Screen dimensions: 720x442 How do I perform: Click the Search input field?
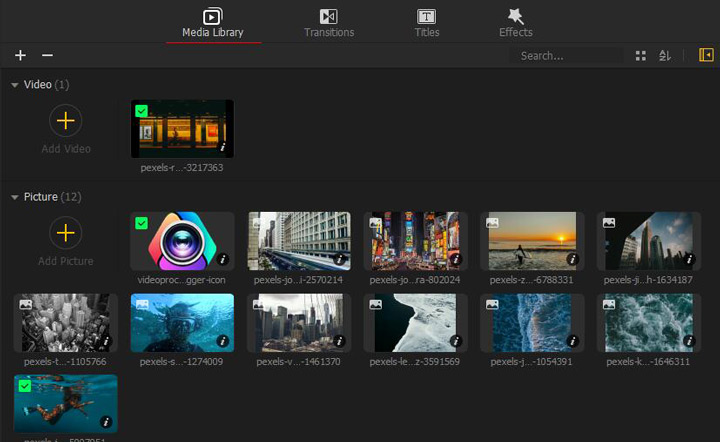click(x=566, y=56)
